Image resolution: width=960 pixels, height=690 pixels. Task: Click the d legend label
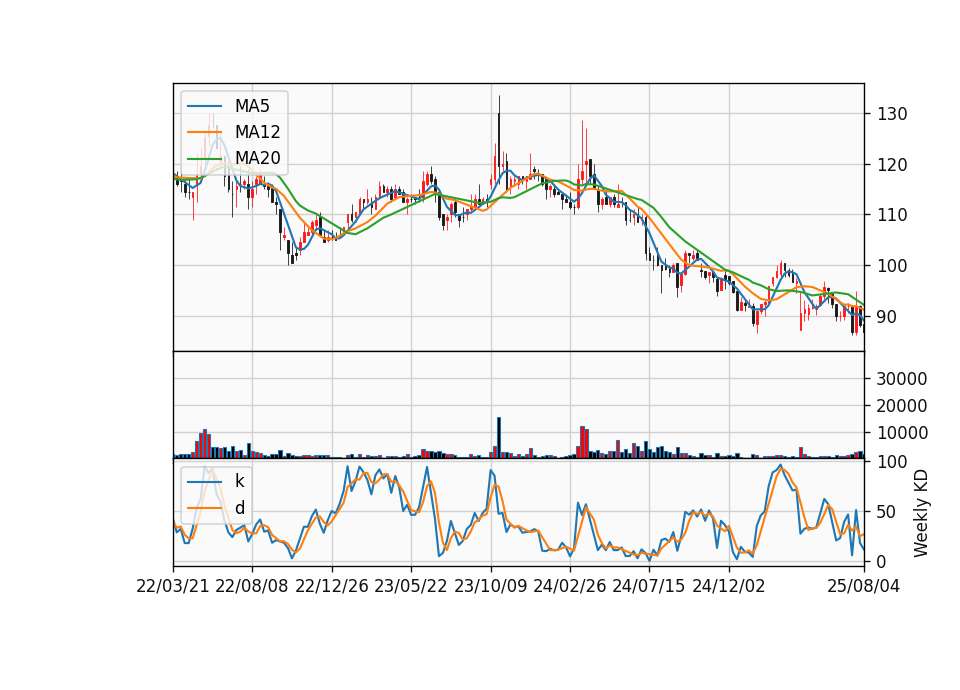239,508
